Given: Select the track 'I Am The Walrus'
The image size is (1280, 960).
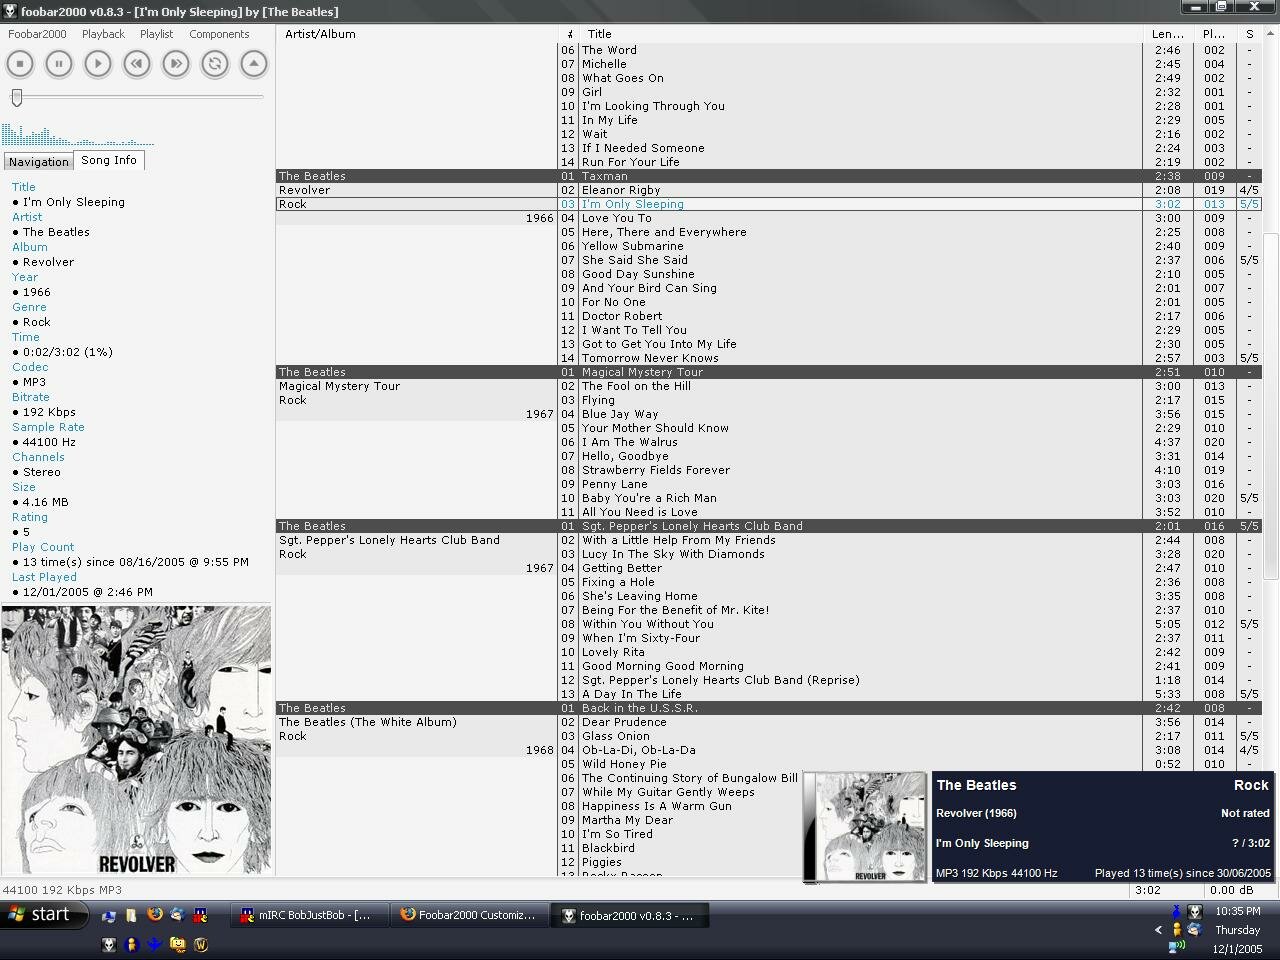Looking at the screenshot, I should click(x=630, y=442).
